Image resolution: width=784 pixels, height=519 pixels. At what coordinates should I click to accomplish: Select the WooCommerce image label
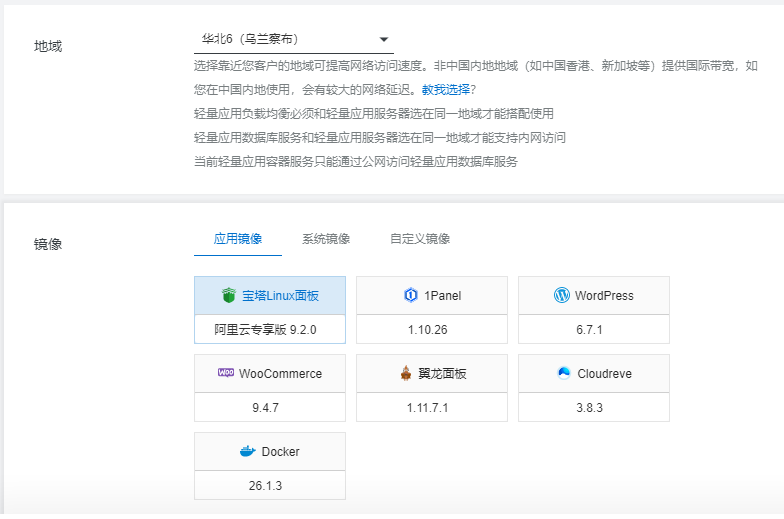pos(280,374)
